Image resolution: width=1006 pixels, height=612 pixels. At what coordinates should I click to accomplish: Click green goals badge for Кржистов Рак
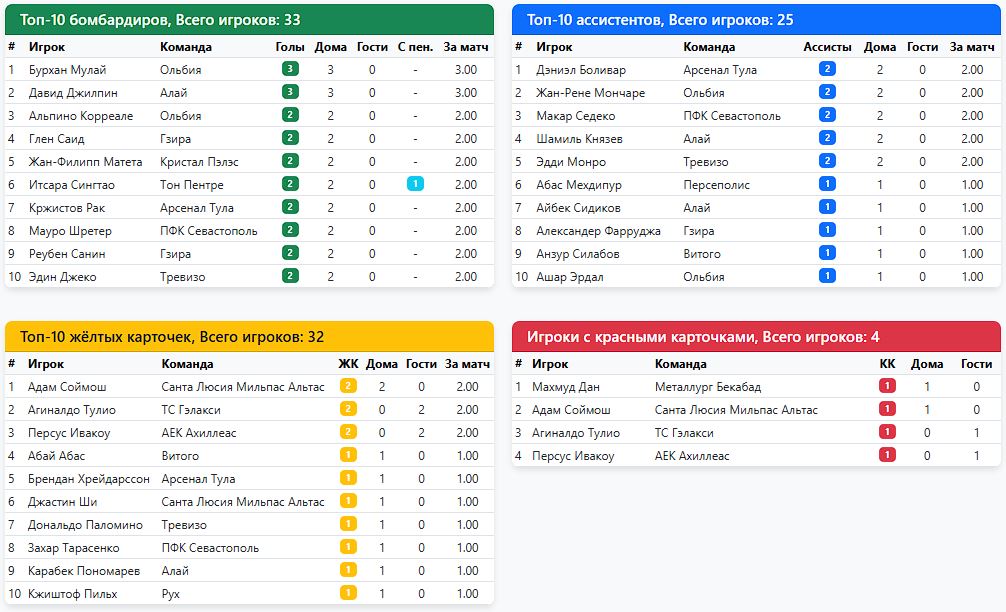(x=290, y=207)
